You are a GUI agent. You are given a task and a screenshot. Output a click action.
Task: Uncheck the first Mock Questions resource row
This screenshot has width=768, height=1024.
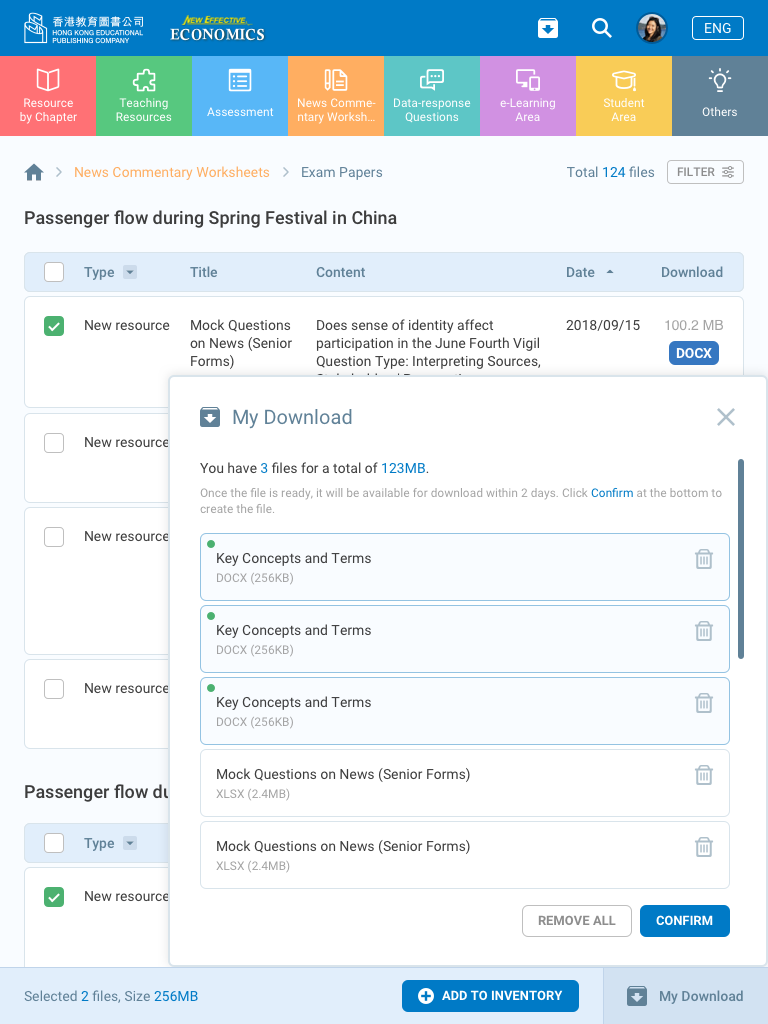(54, 326)
